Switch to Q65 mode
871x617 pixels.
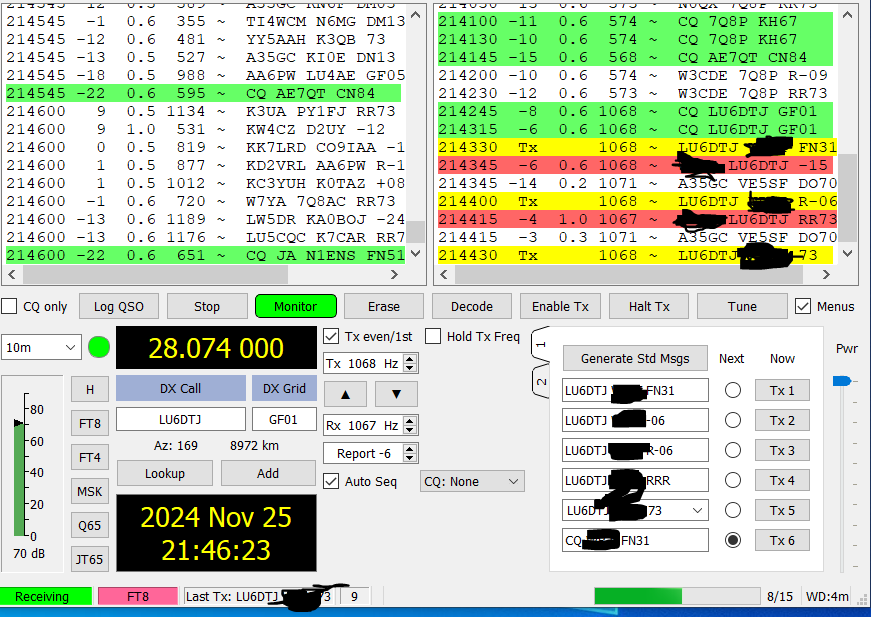click(x=90, y=525)
